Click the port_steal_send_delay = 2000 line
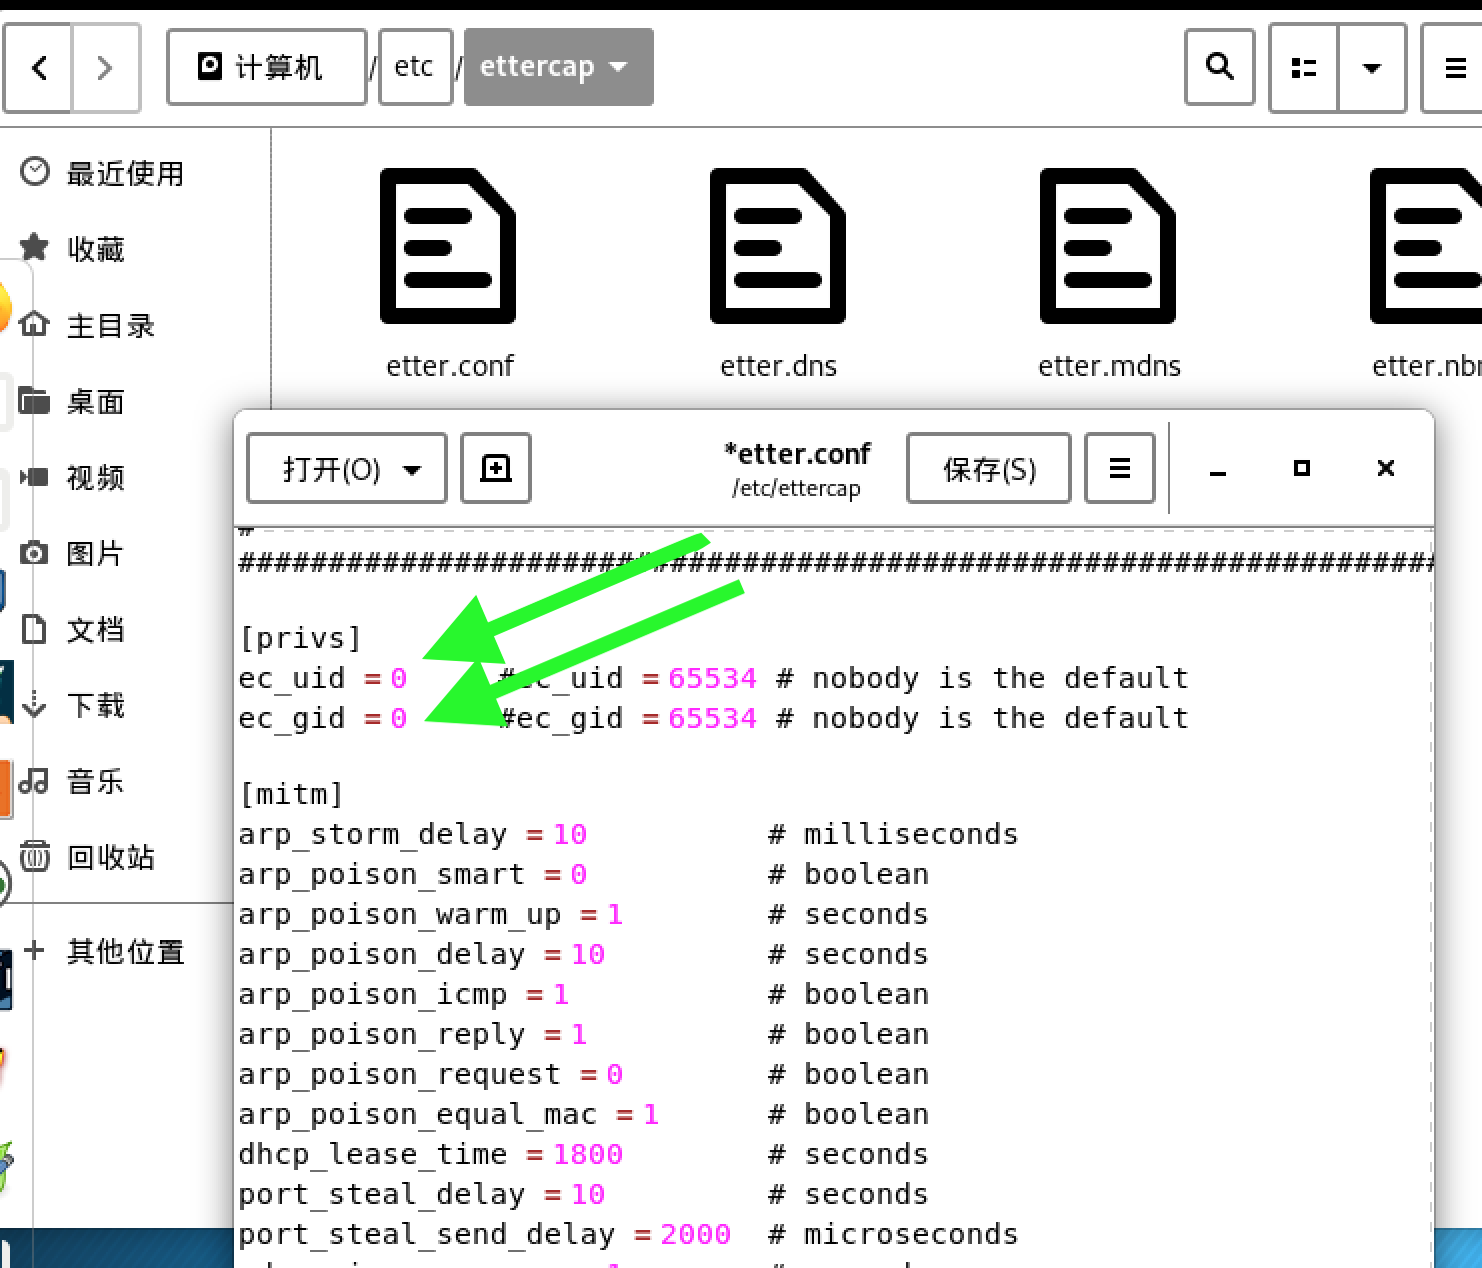The width and height of the screenshot is (1482, 1268). [x=485, y=1234]
